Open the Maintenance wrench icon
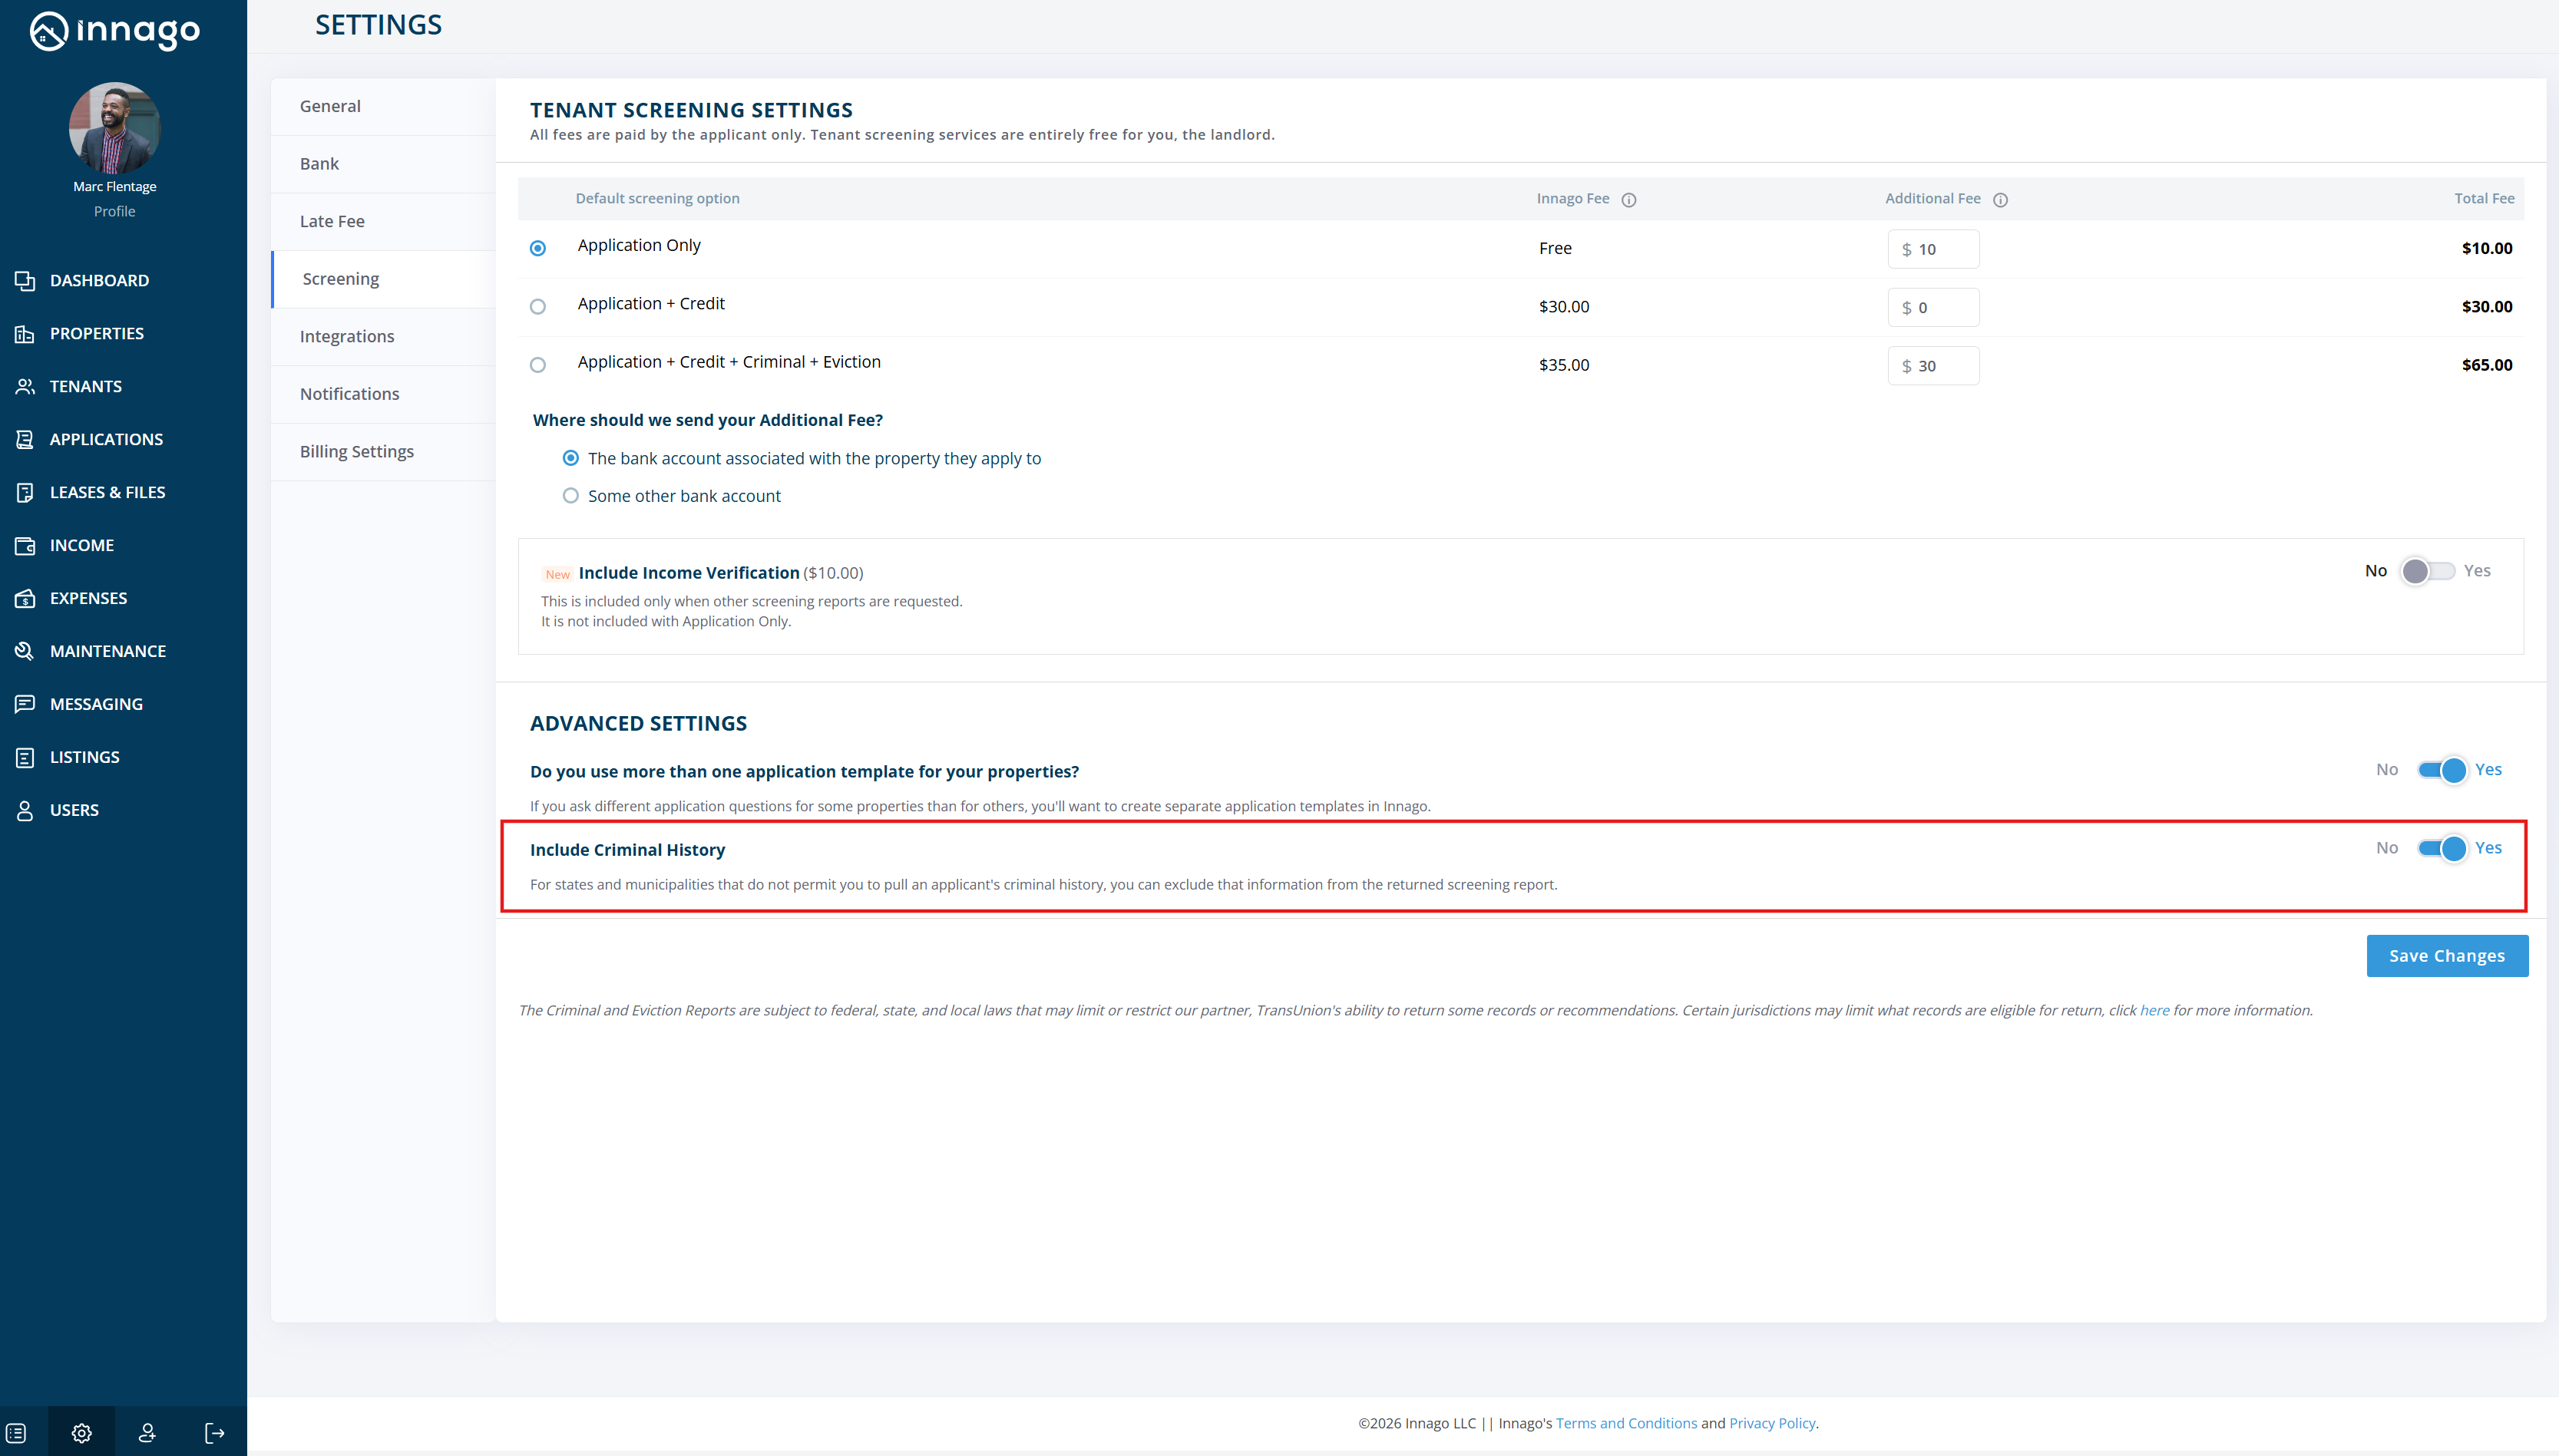Viewport: 2559px width, 1456px height. 25,651
